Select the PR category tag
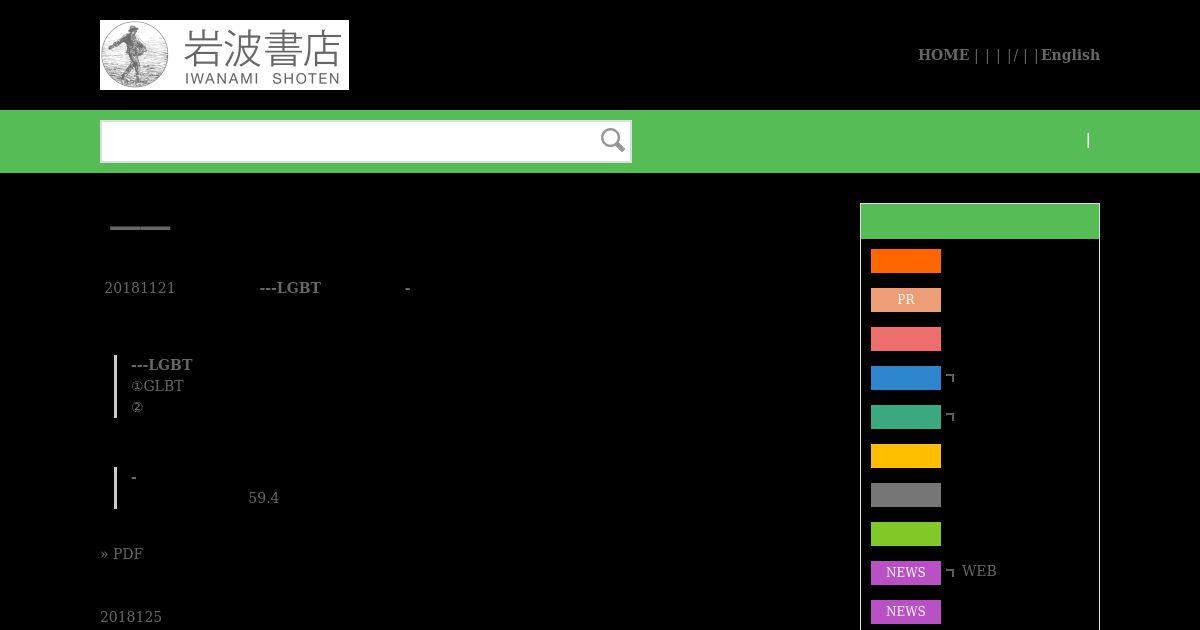This screenshot has height=630, width=1200. pyautogui.click(x=906, y=300)
